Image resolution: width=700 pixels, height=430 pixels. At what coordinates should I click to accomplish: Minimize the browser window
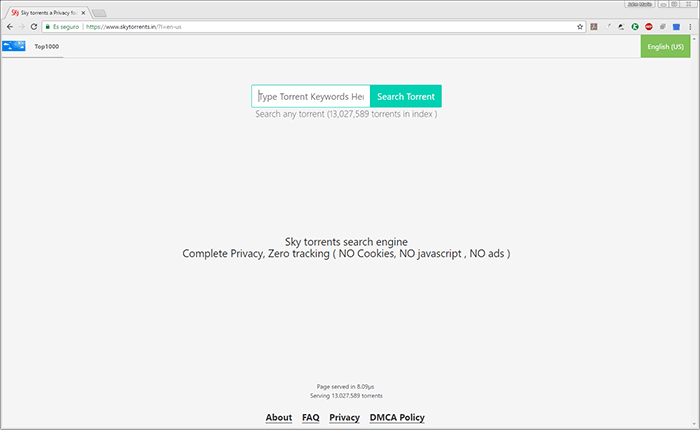click(663, 4)
